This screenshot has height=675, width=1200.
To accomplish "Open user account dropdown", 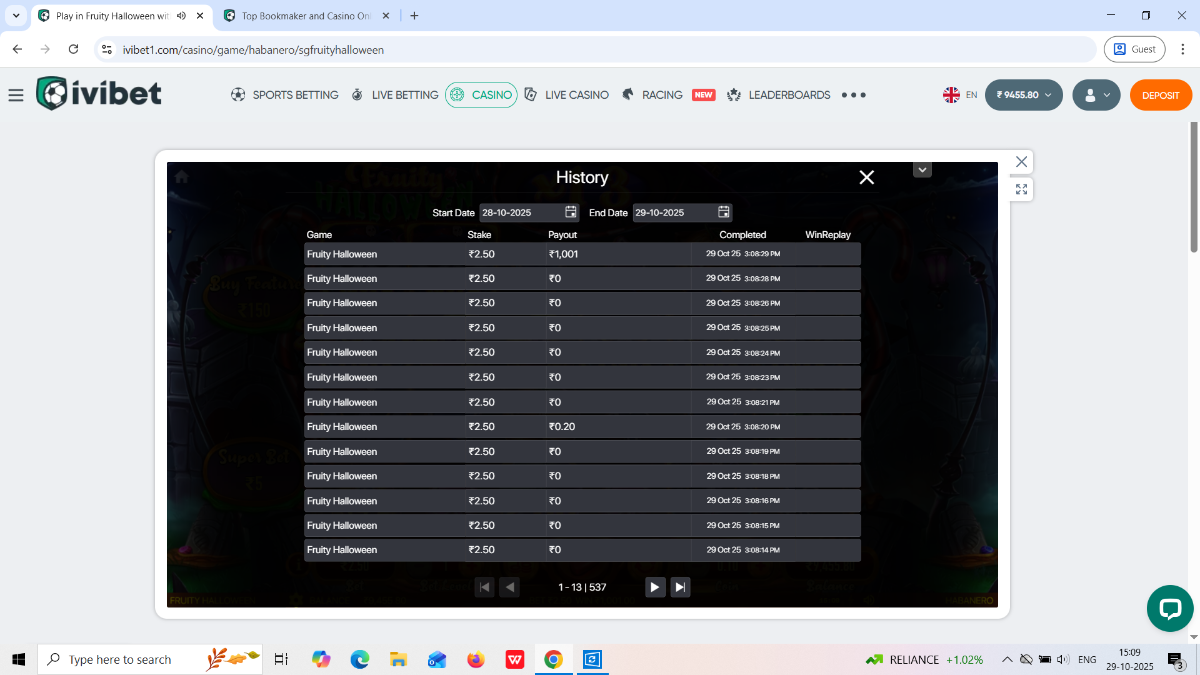I will coord(1096,95).
